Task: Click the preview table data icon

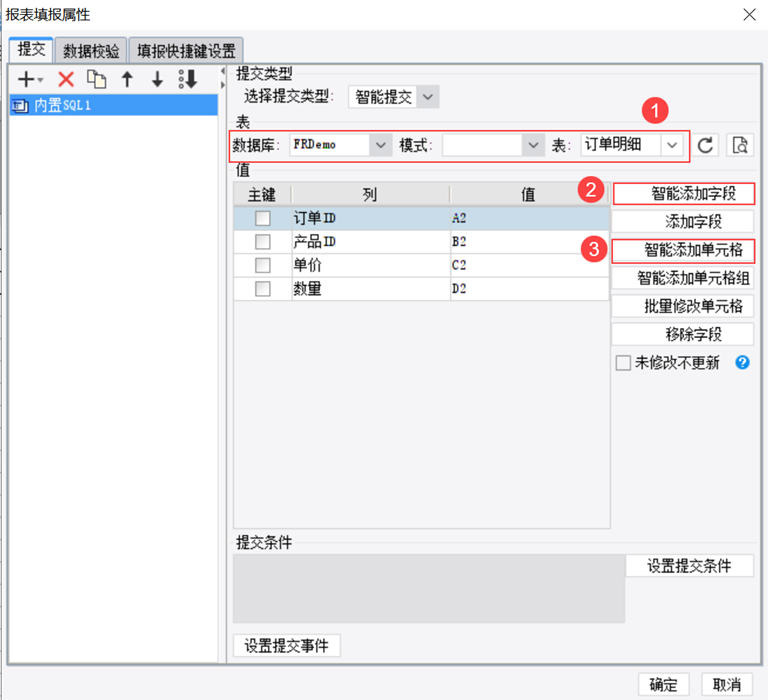Action: (740, 145)
